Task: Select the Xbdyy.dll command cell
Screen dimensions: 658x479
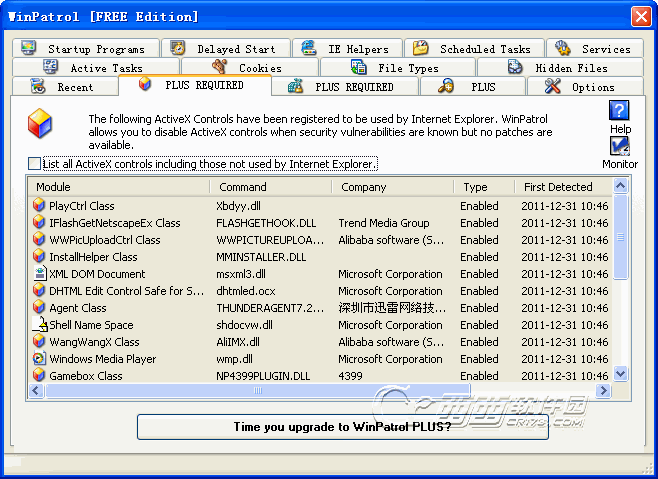Action: 238,206
